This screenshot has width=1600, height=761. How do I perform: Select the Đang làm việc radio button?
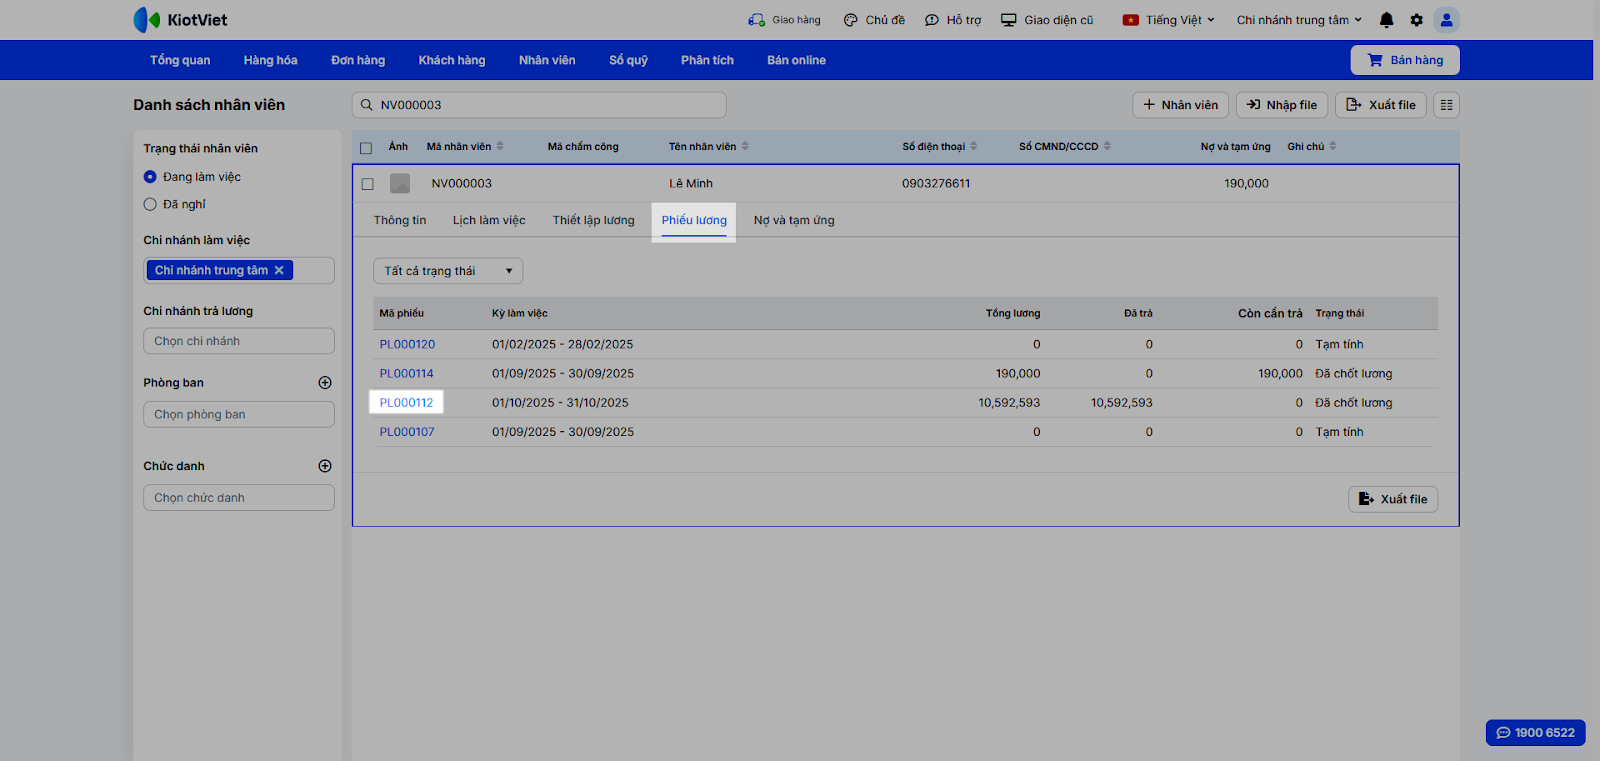click(x=150, y=177)
